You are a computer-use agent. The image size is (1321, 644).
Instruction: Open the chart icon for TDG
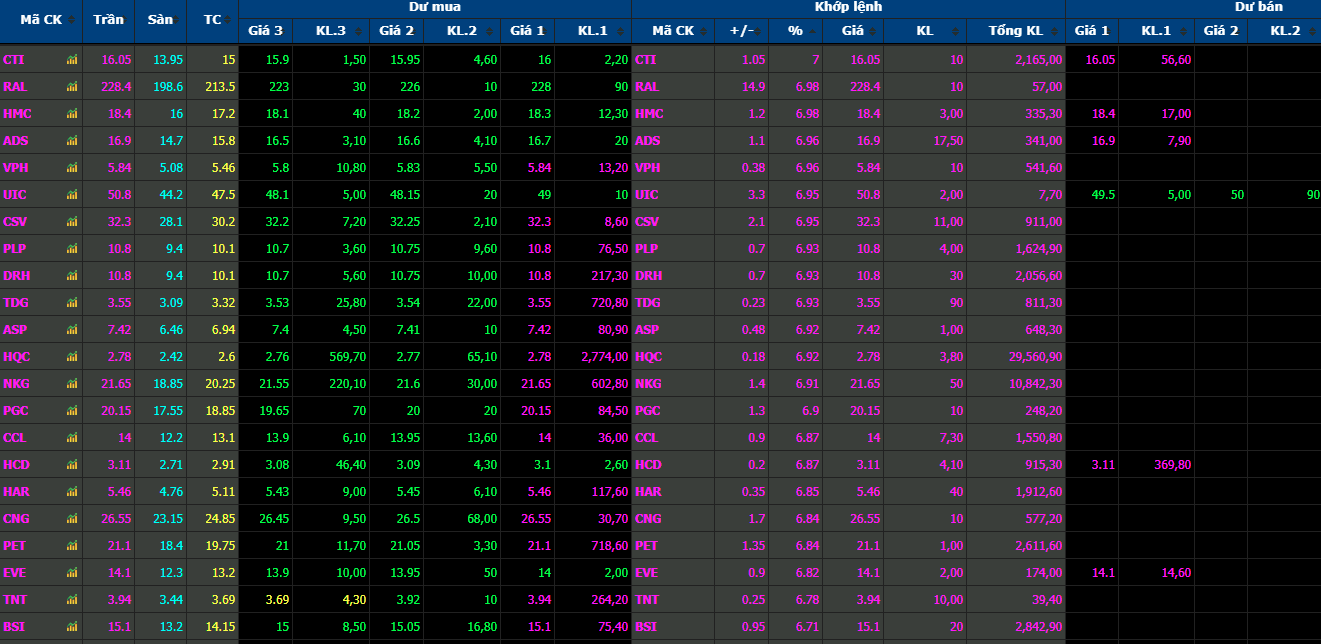[x=71, y=303]
